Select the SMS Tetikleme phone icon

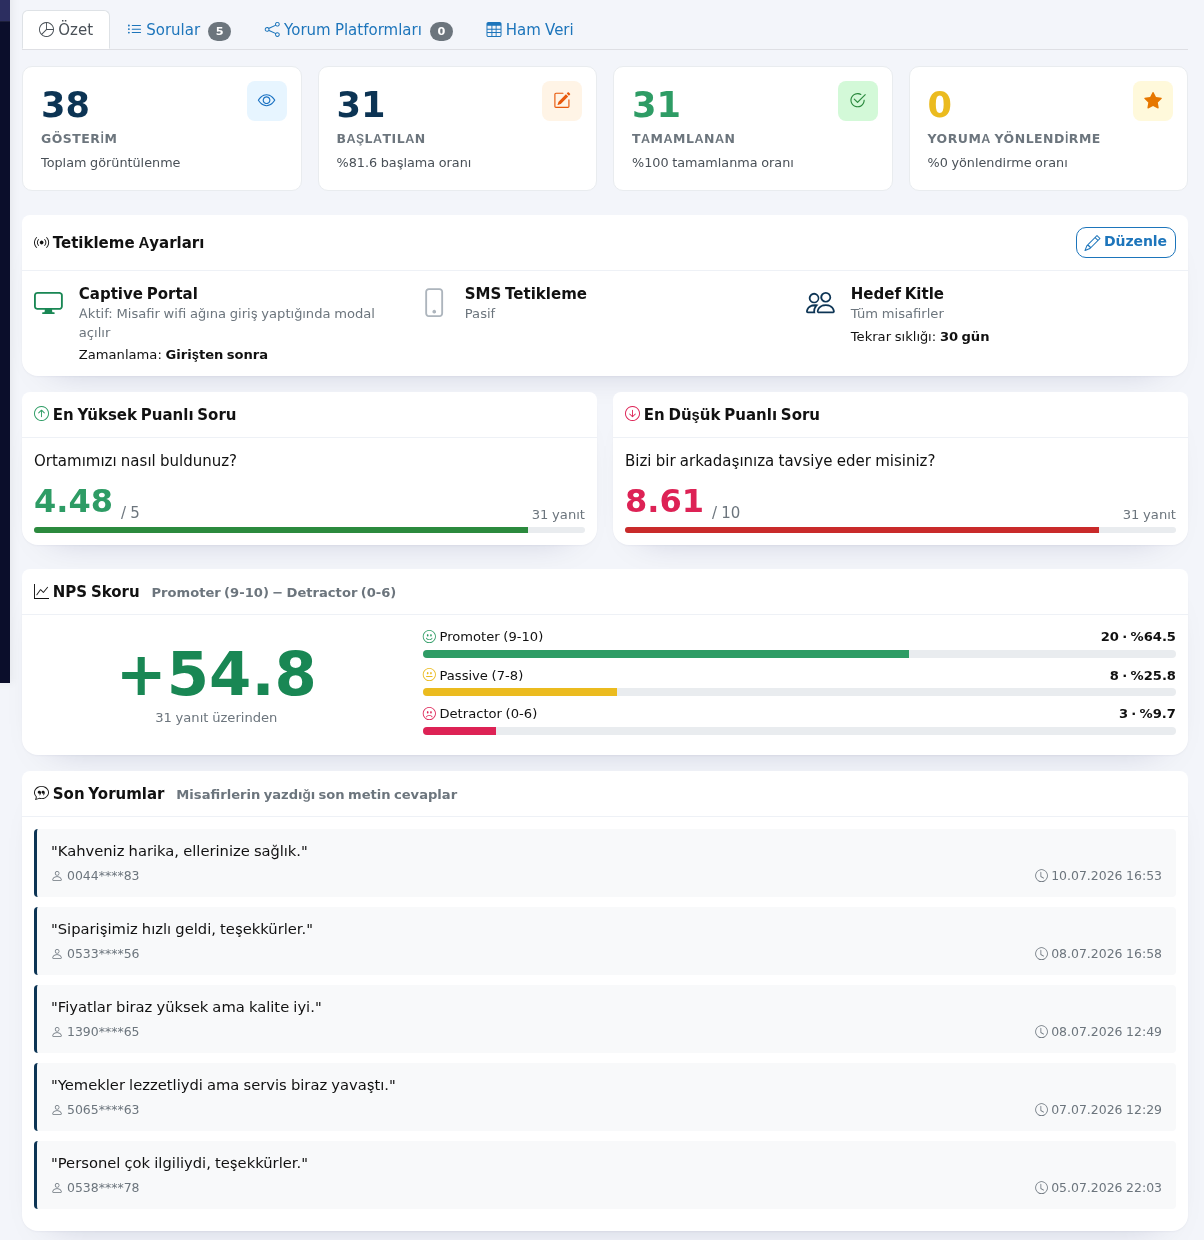(434, 302)
